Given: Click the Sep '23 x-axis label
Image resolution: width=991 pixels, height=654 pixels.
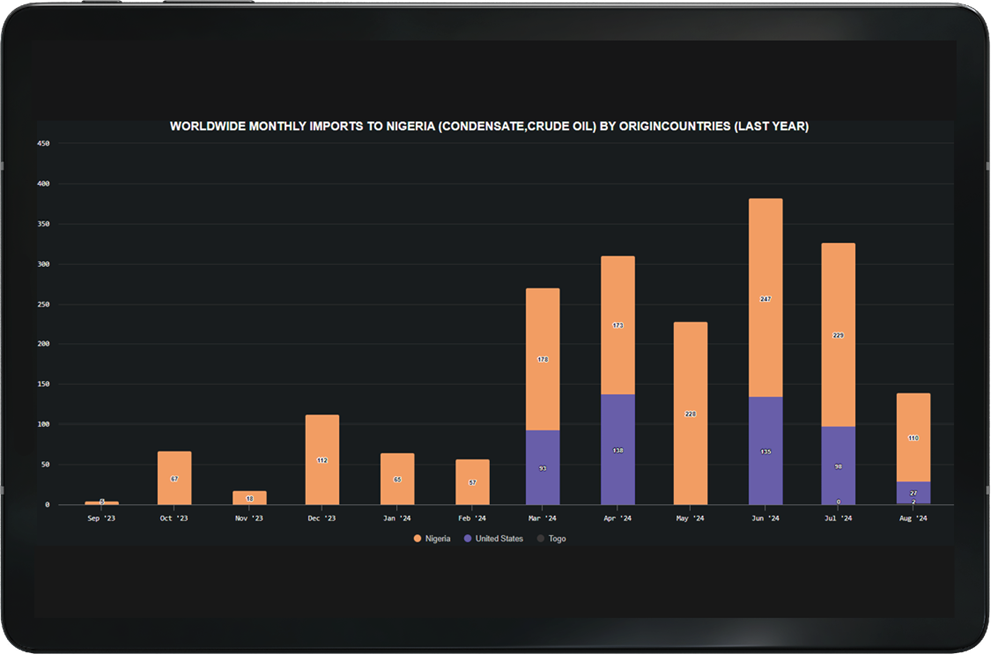Looking at the screenshot, I should pos(101,518).
